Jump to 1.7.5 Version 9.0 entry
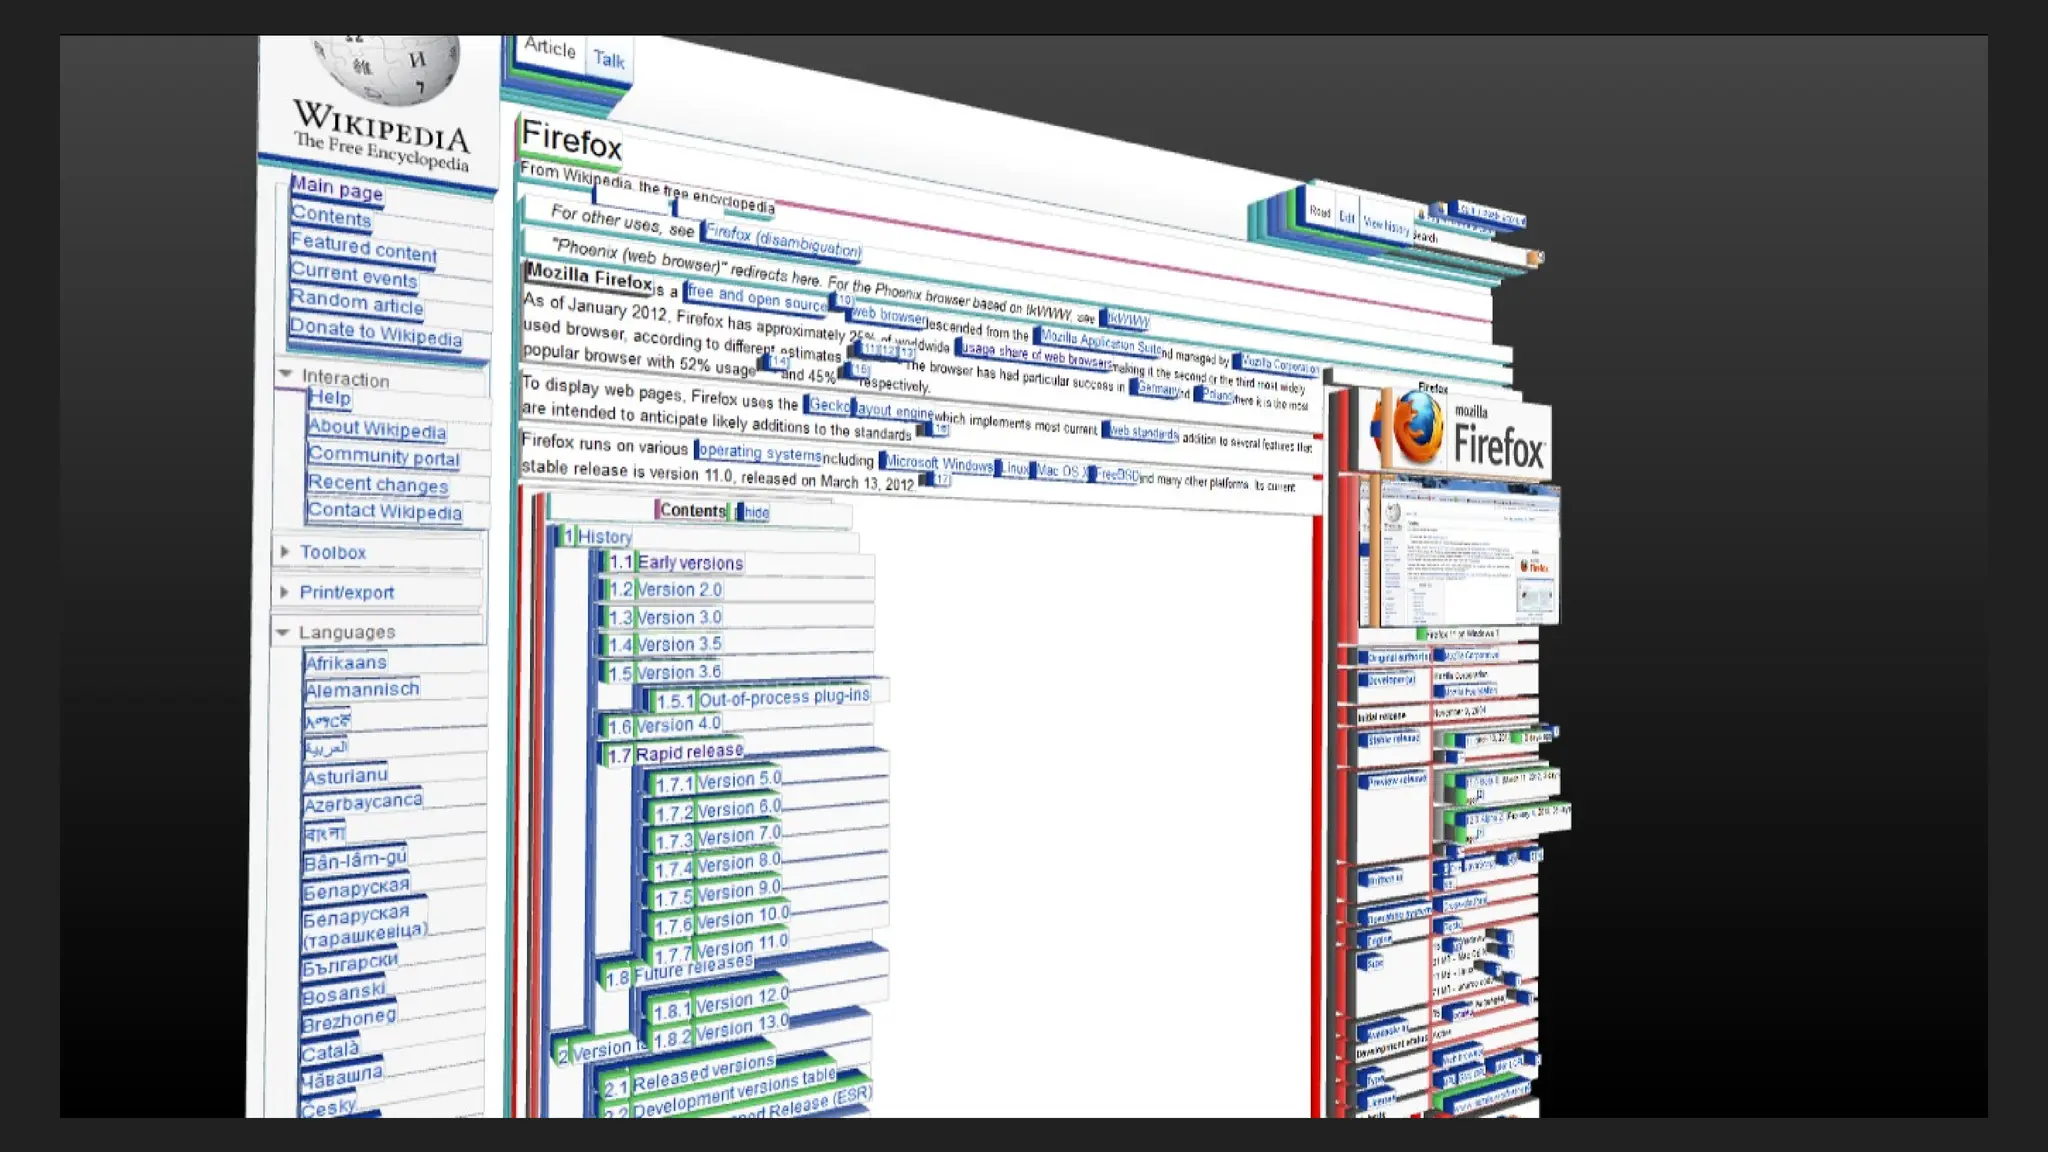 pos(719,894)
